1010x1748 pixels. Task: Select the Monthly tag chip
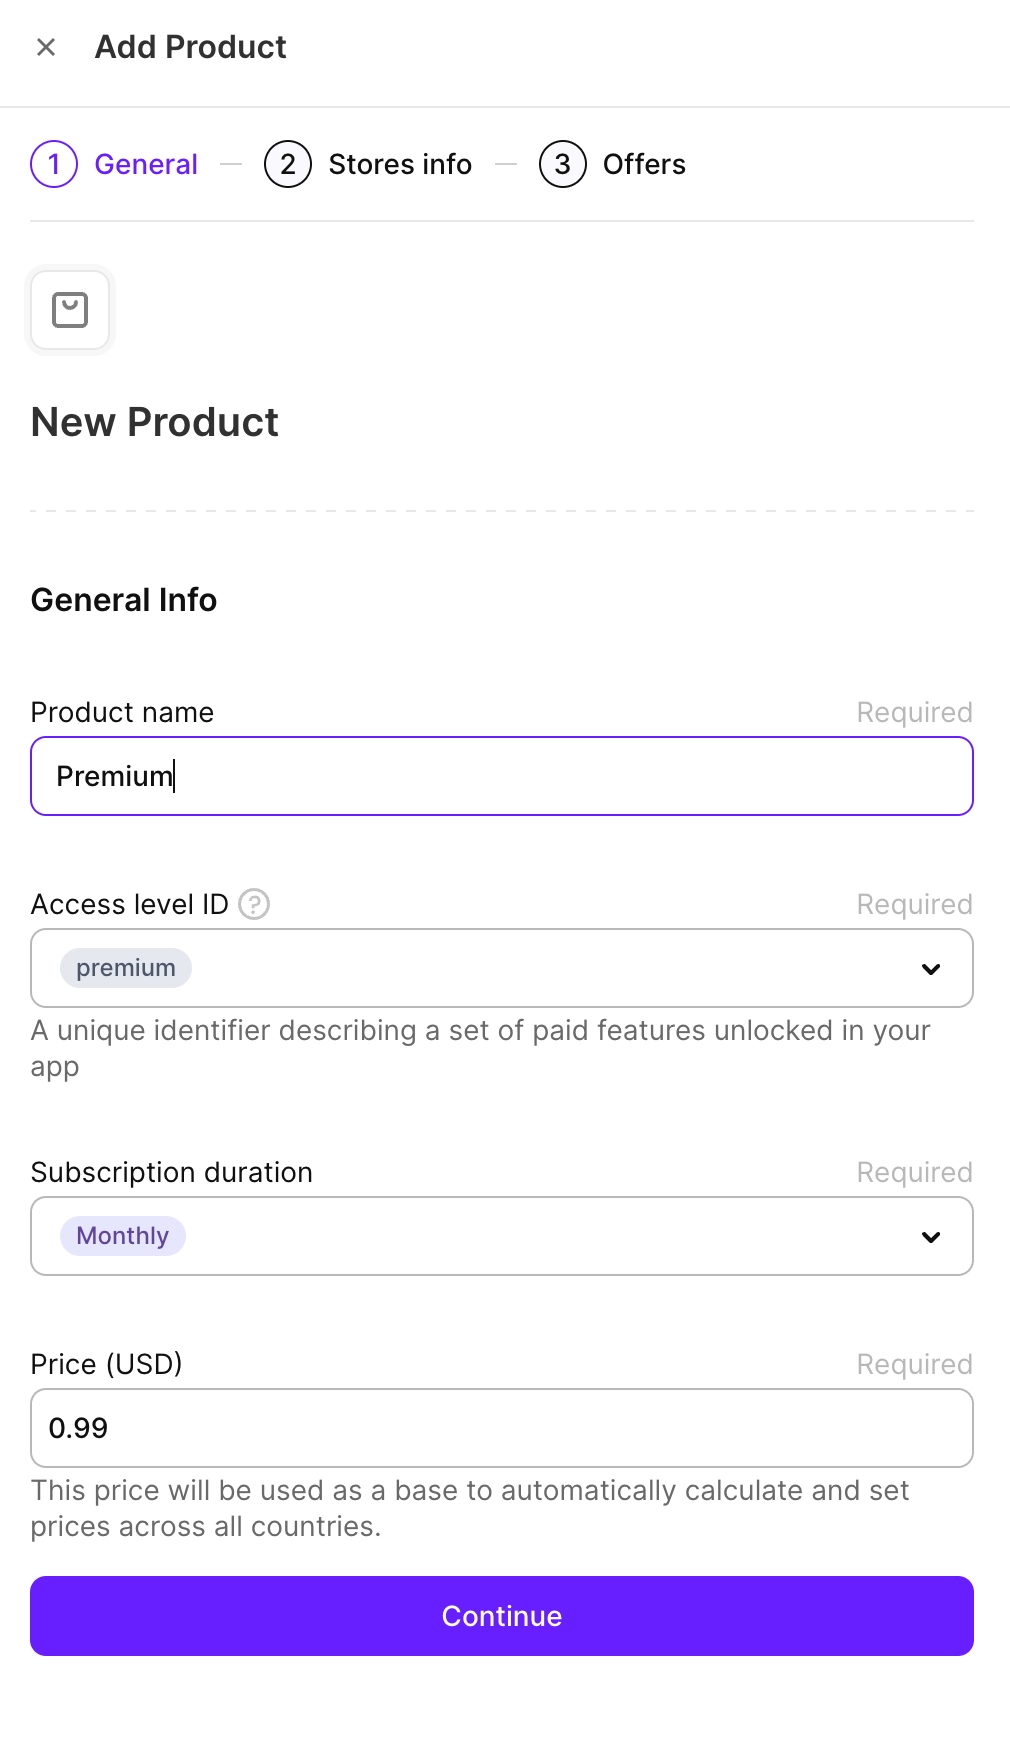[x=122, y=1236]
